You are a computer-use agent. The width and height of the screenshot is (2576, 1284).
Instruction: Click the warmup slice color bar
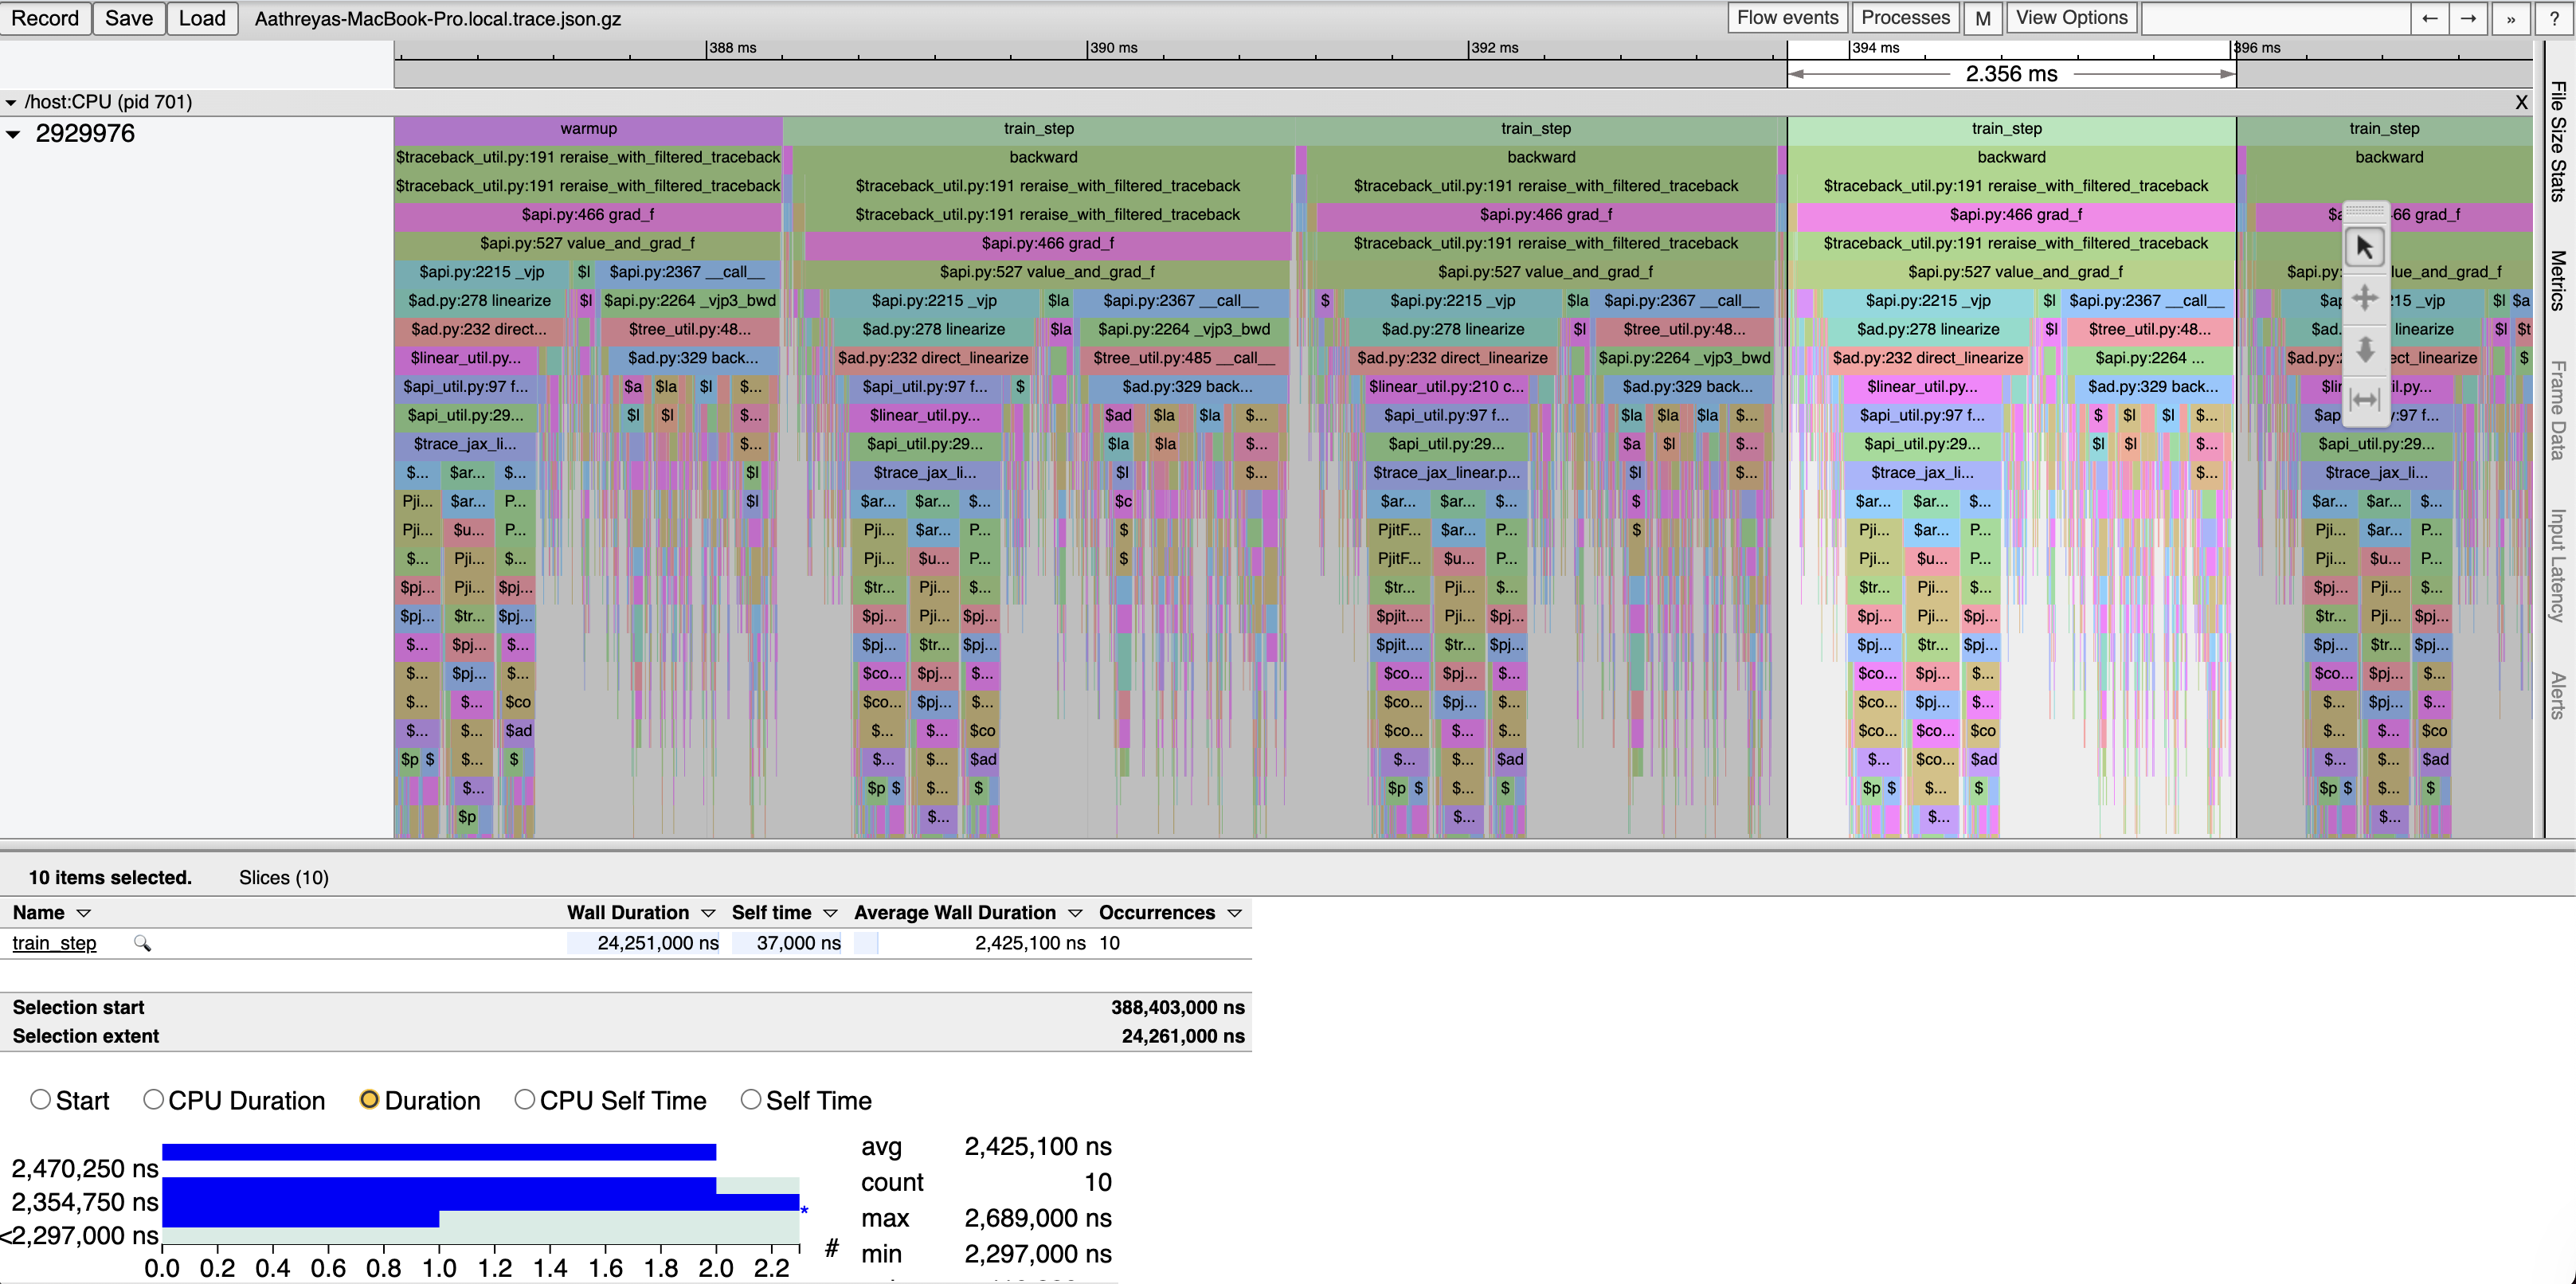tap(588, 129)
